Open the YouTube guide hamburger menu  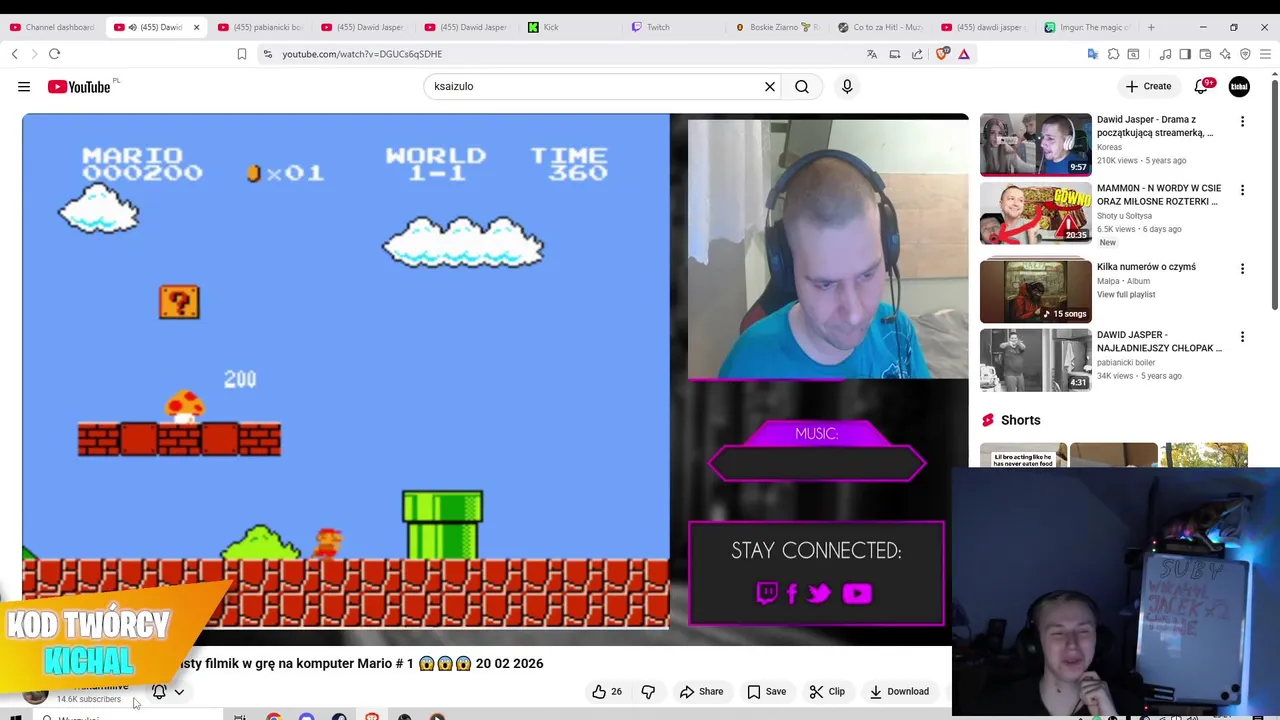(x=24, y=87)
